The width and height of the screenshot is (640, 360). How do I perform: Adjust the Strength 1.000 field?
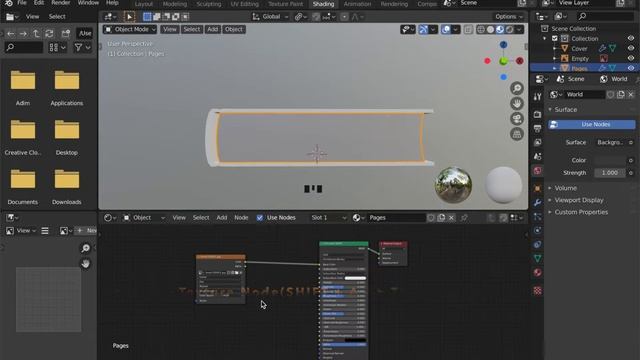(x=610, y=173)
